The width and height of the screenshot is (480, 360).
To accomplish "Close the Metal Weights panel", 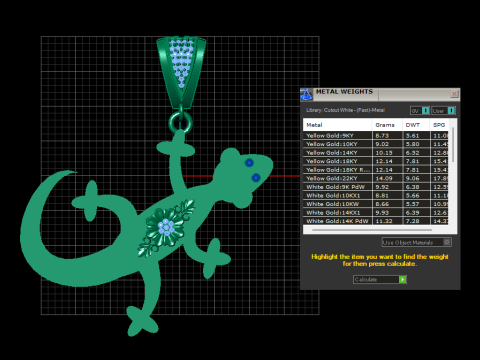I will pos(454,94).
